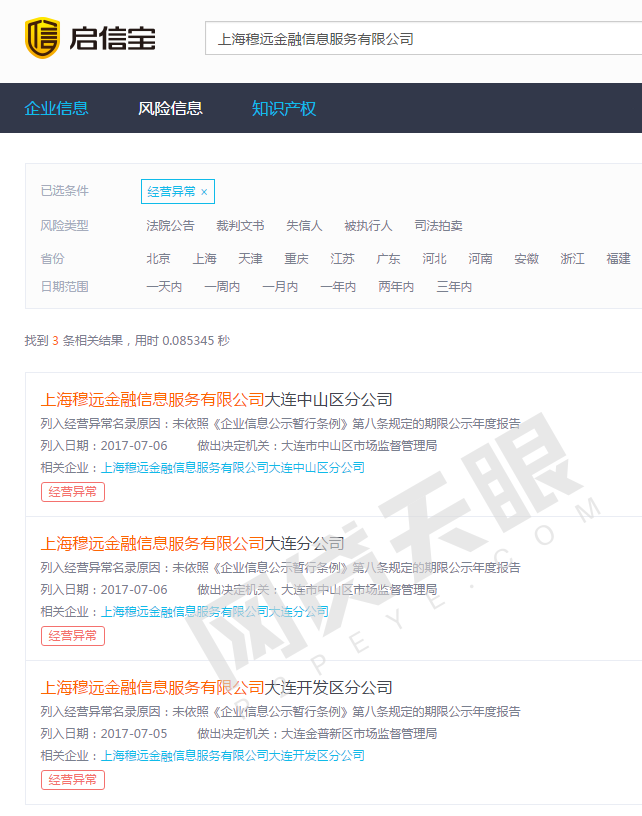Open the 知识产权 tab
Screen dimensions: 642x816
tap(284, 108)
